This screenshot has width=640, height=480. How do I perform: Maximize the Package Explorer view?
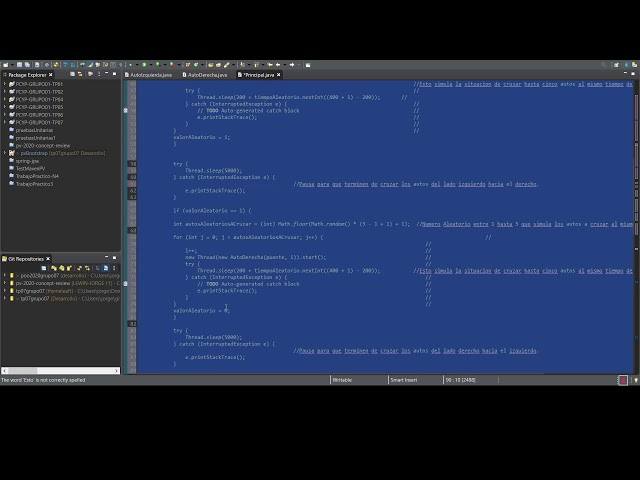(x=115, y=74)
